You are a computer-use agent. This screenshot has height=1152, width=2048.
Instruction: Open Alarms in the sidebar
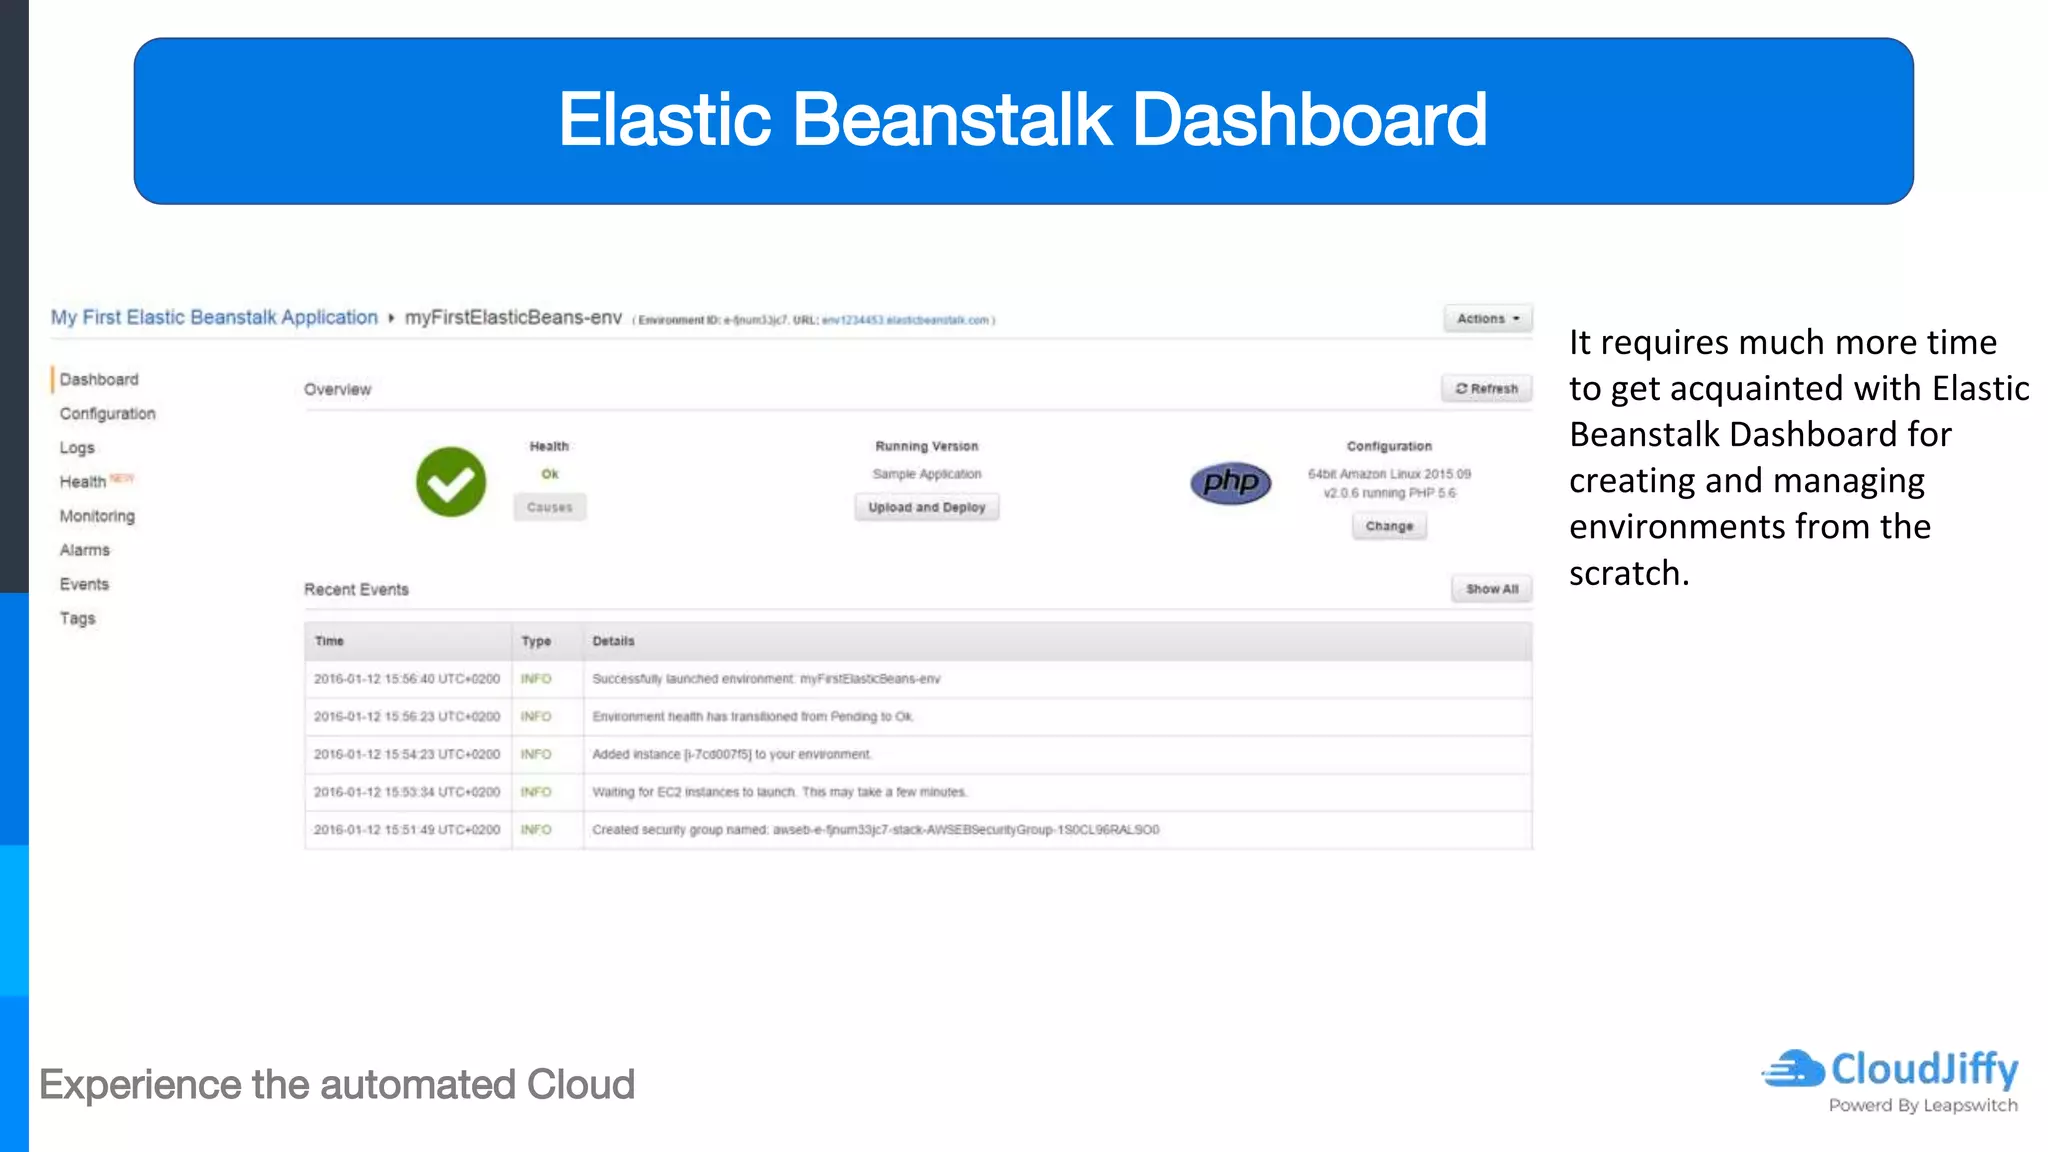(85, 550)
